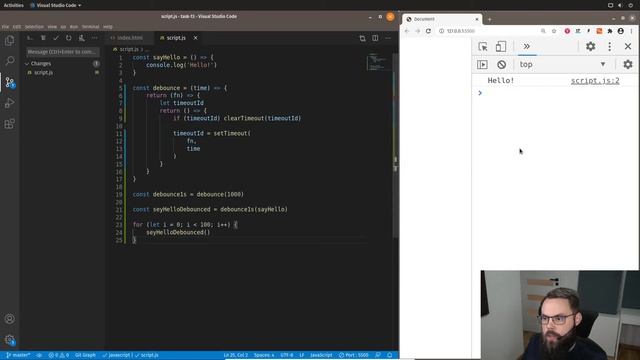Open the Run menu in VS Code
This screenshot has width=640, height=360.
(74, 27)
